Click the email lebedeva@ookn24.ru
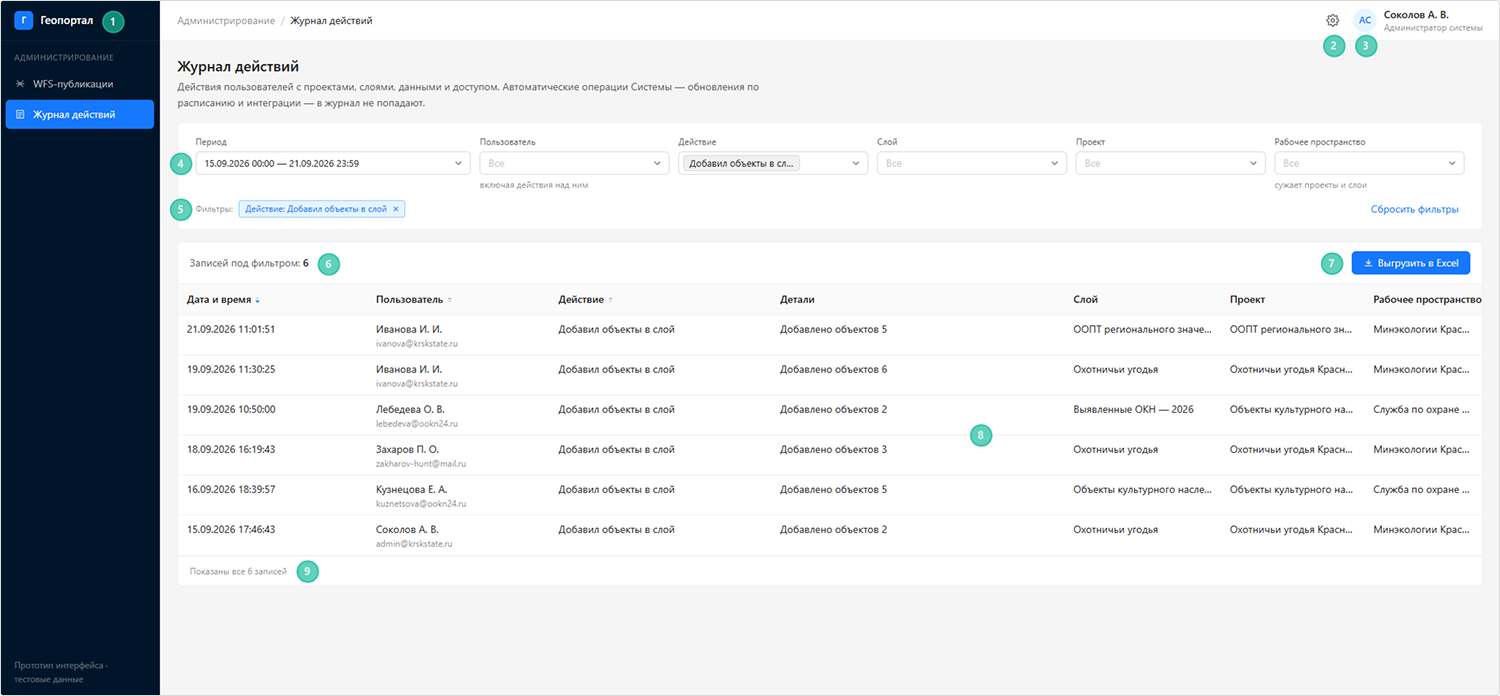The height and width of the screenshot is (696, 1500). coord(417,424)
